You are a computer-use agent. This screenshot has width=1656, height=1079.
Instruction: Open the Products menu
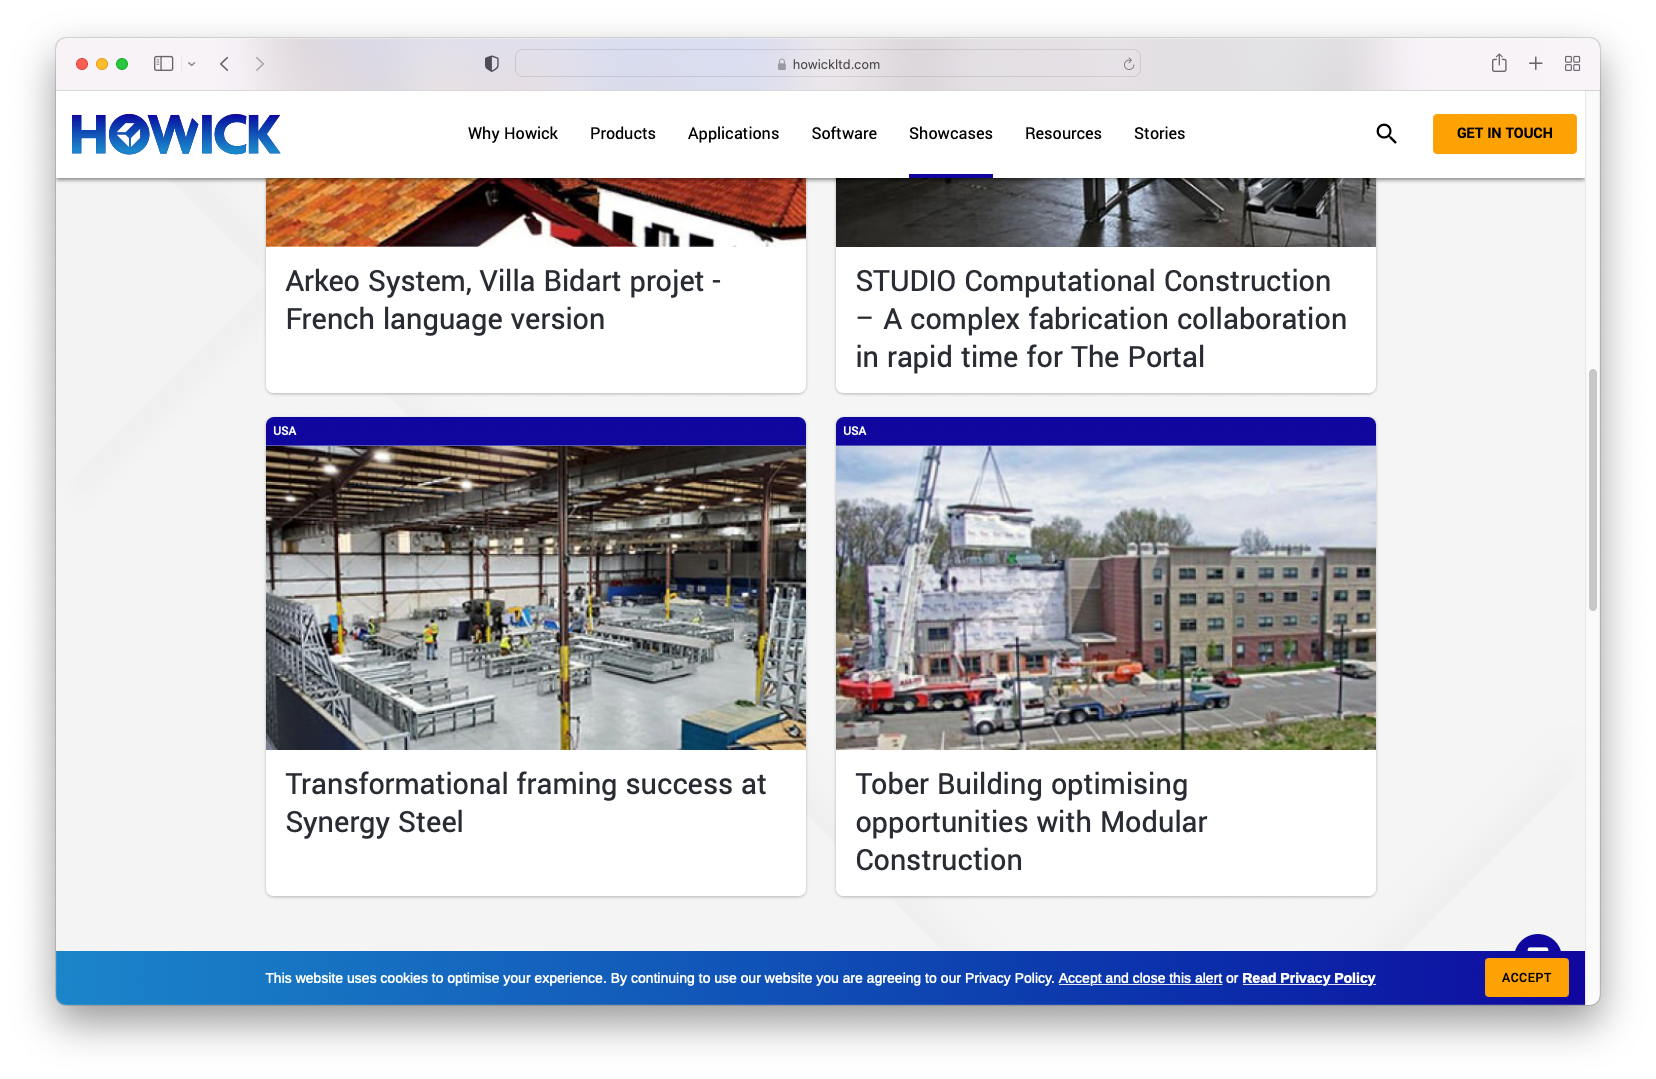623,133
